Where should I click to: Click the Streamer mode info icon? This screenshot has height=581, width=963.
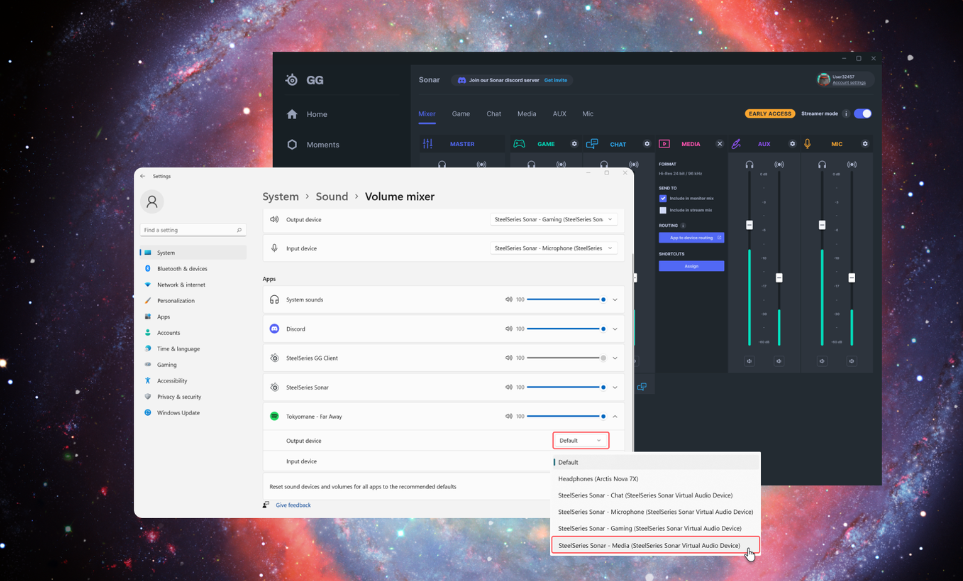(846, 114)
